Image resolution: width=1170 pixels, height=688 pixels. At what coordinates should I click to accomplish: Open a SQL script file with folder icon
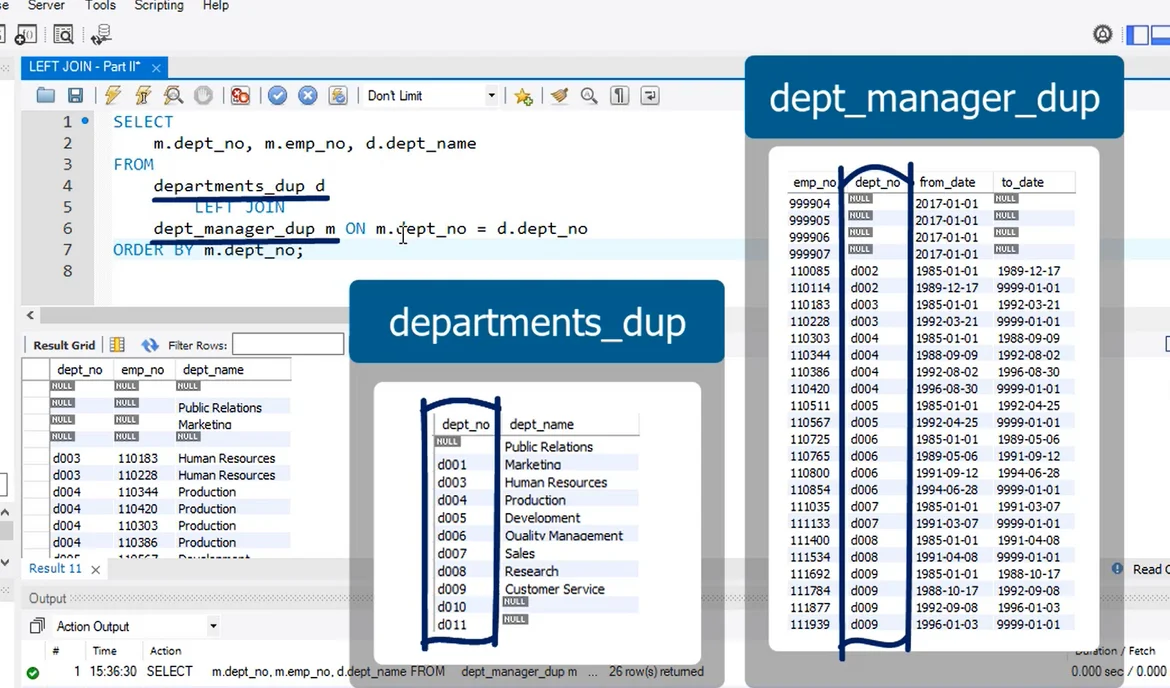pyautogui.click(x=45, y=96)
